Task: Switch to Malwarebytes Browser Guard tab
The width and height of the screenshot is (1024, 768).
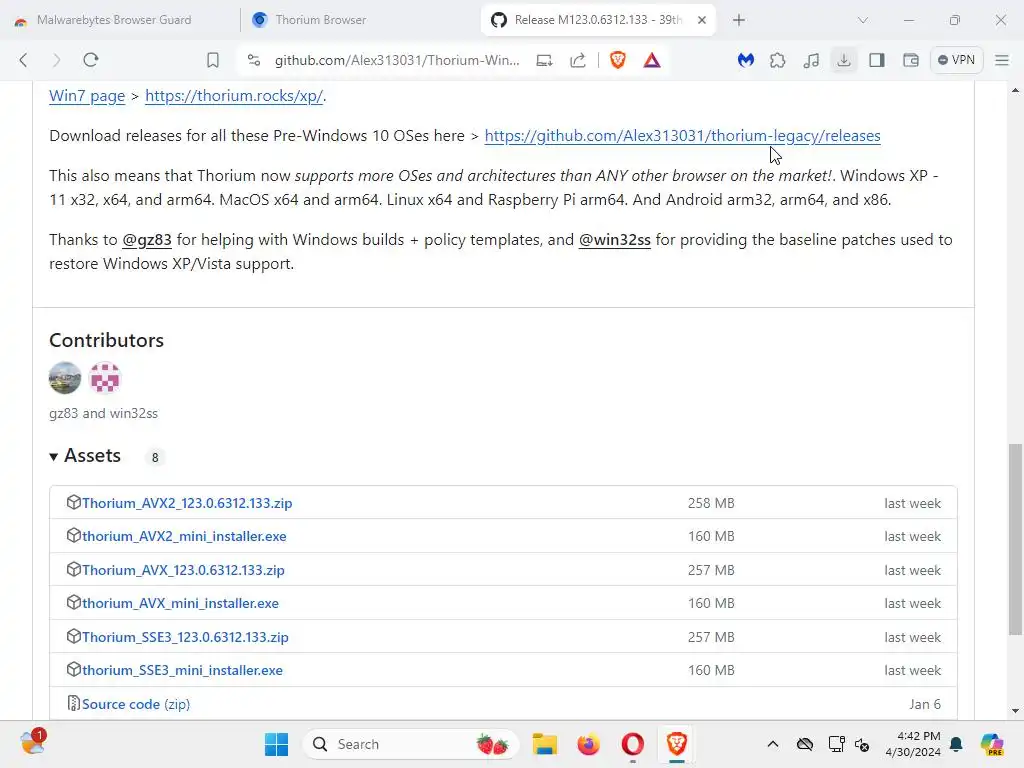Action: [114, 20]
